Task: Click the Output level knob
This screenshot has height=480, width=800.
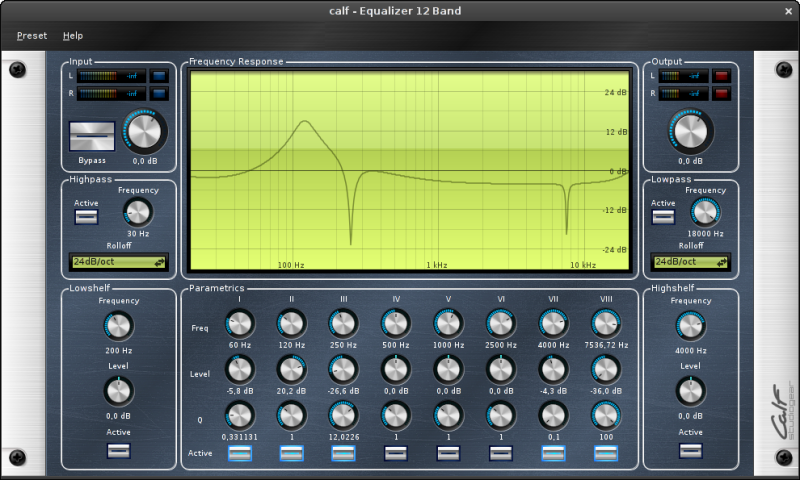Action: tap(691, 131)
